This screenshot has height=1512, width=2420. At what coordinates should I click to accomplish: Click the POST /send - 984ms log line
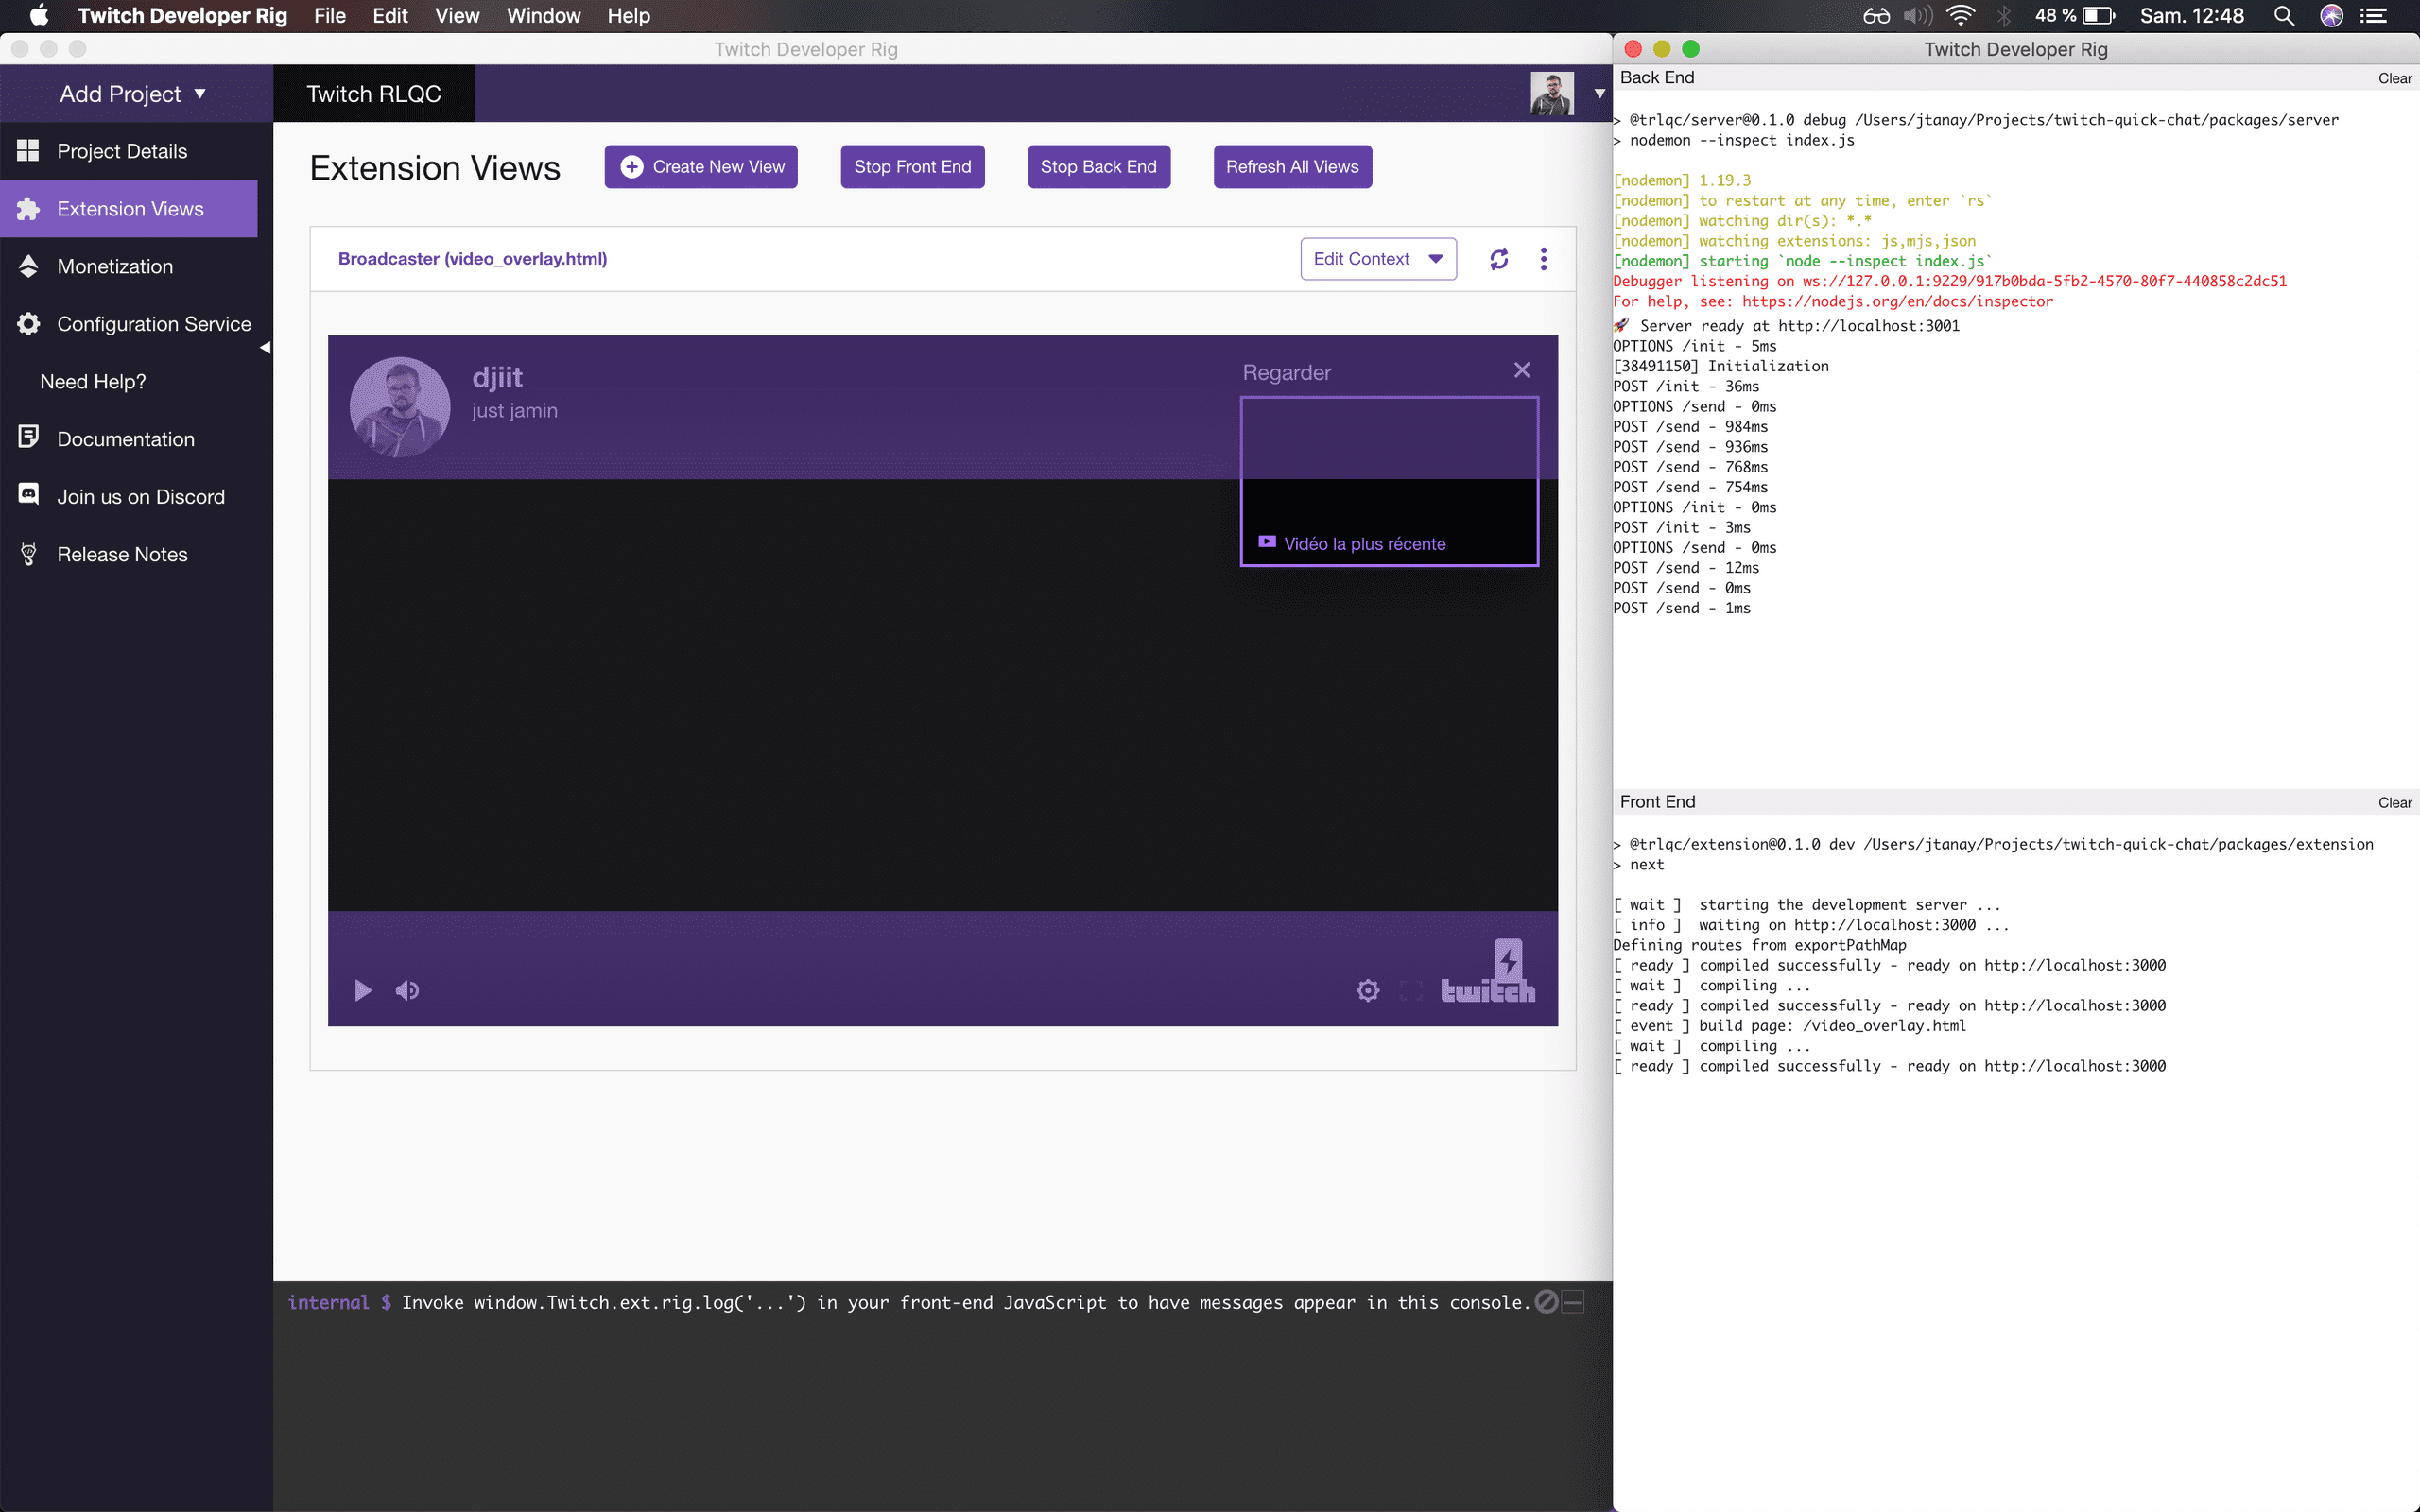coord(1690,427)
